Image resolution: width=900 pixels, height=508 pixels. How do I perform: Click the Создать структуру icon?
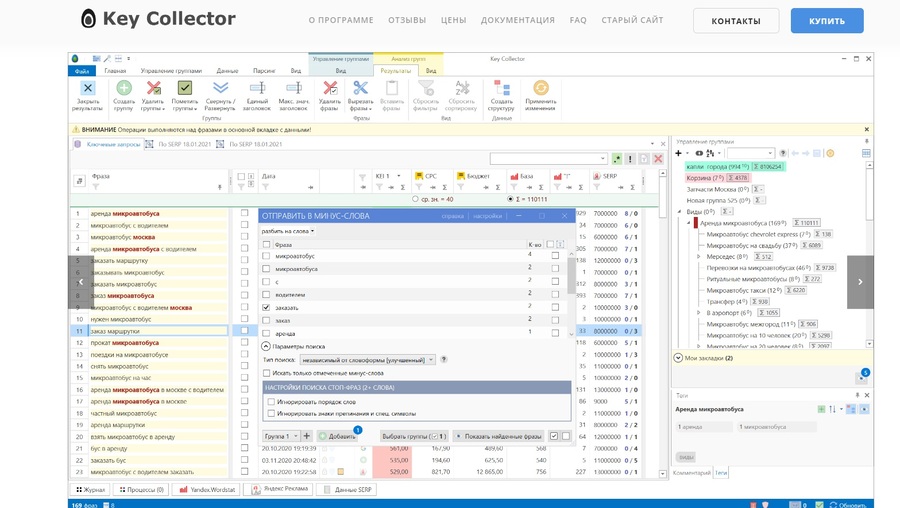click(x=501, y=90)
